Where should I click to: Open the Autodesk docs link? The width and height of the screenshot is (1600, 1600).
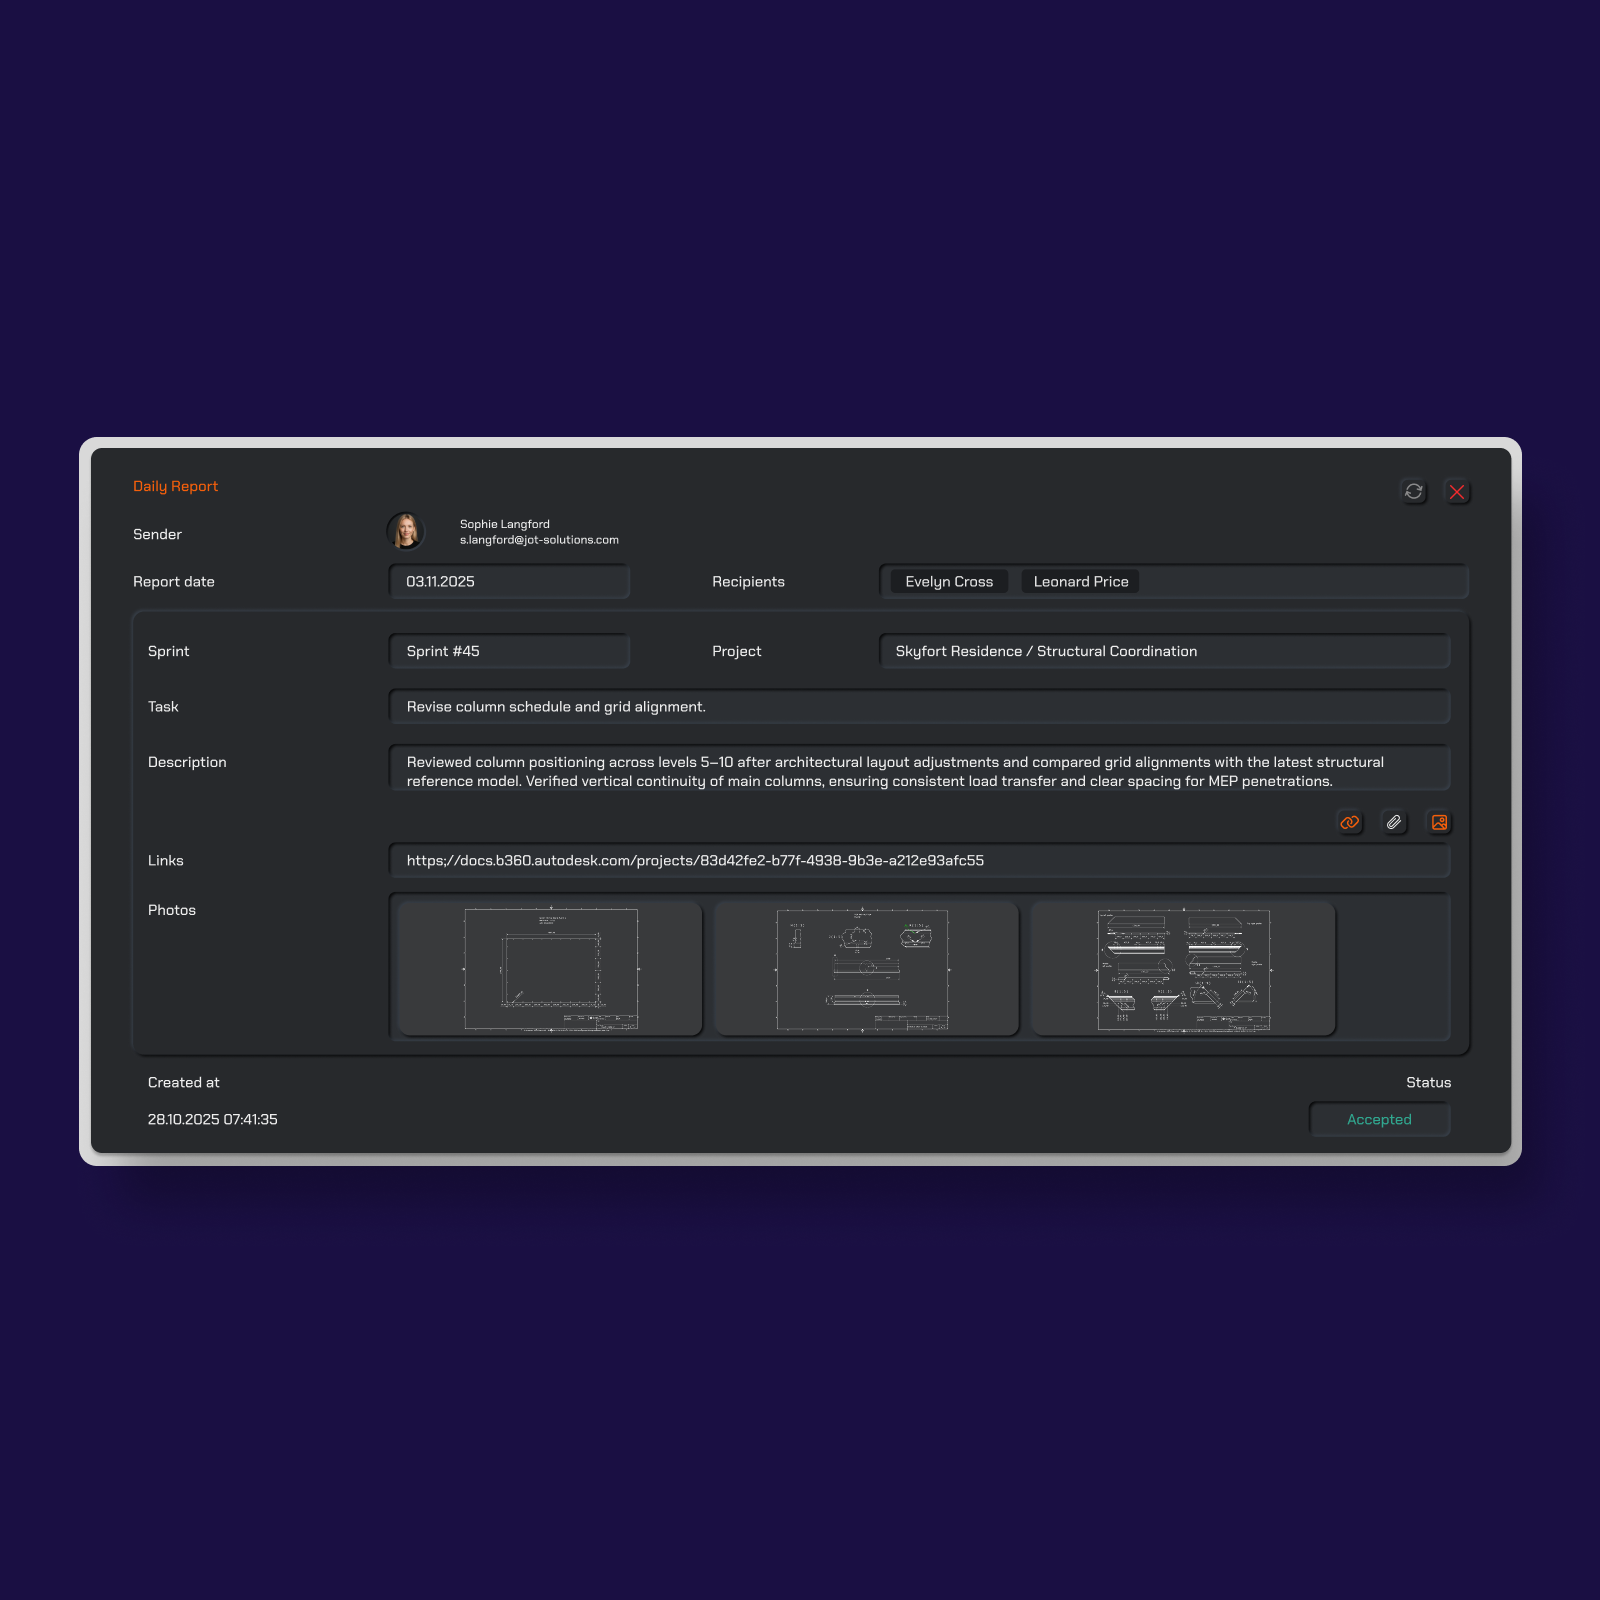pos(695,861)
